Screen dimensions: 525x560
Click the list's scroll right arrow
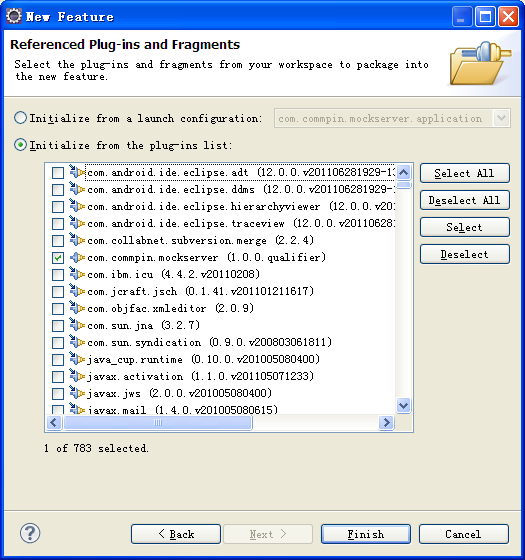(x=386, y=423)
